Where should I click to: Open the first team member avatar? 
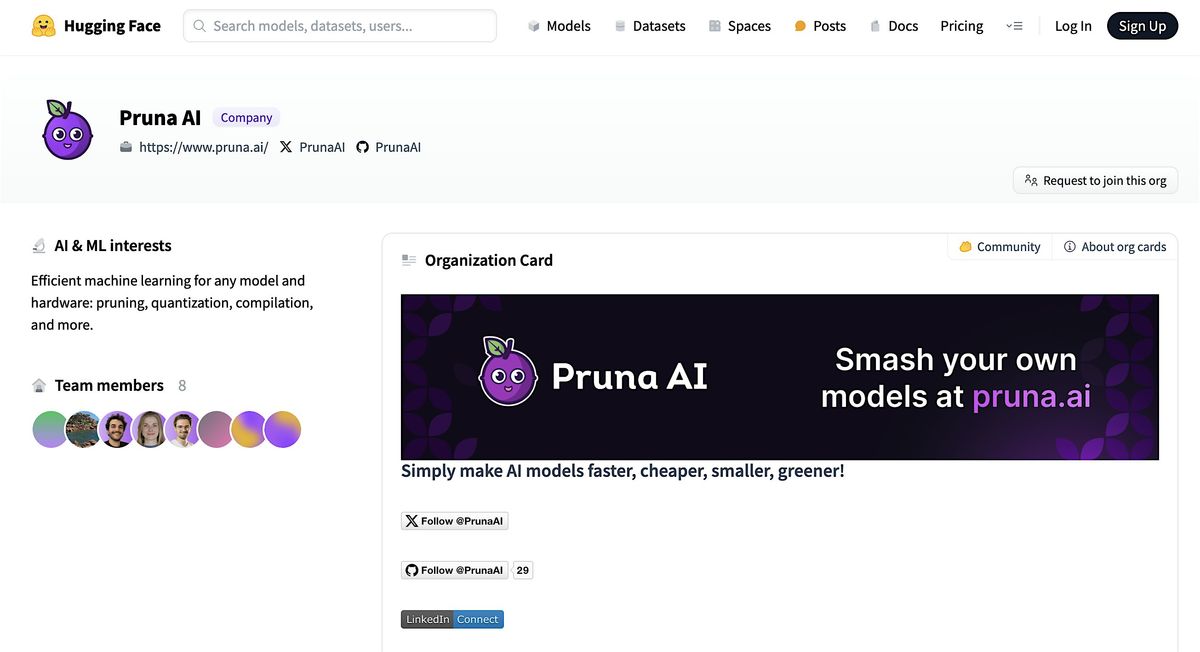coord(50,428)
